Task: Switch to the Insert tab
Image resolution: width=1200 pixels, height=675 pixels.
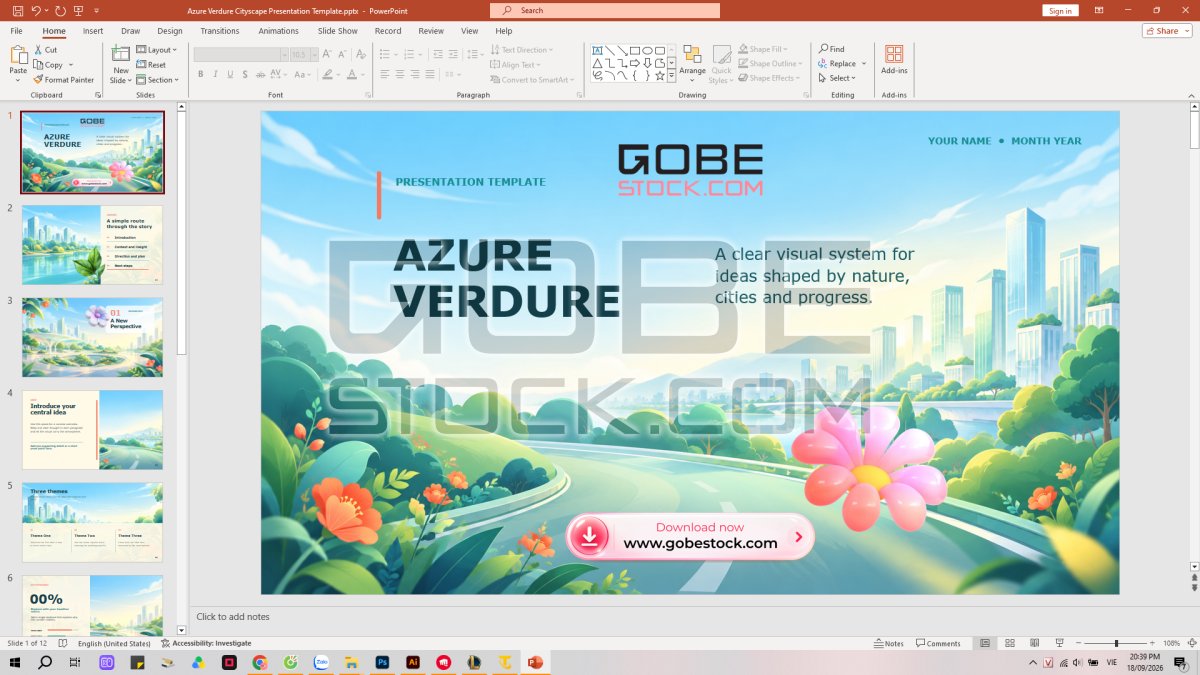Action: (93, 31)
